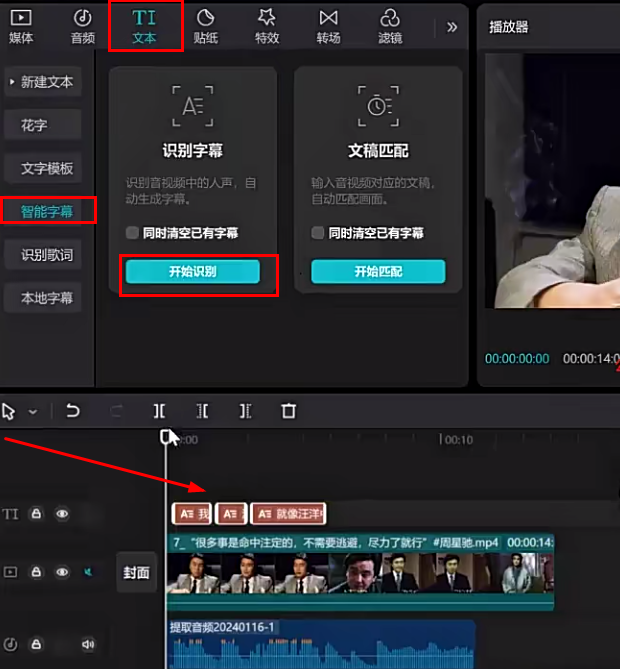This screenshot has height=669, width=620.
Task: Click the text track TI icon
Action: [x=10, y=514]
